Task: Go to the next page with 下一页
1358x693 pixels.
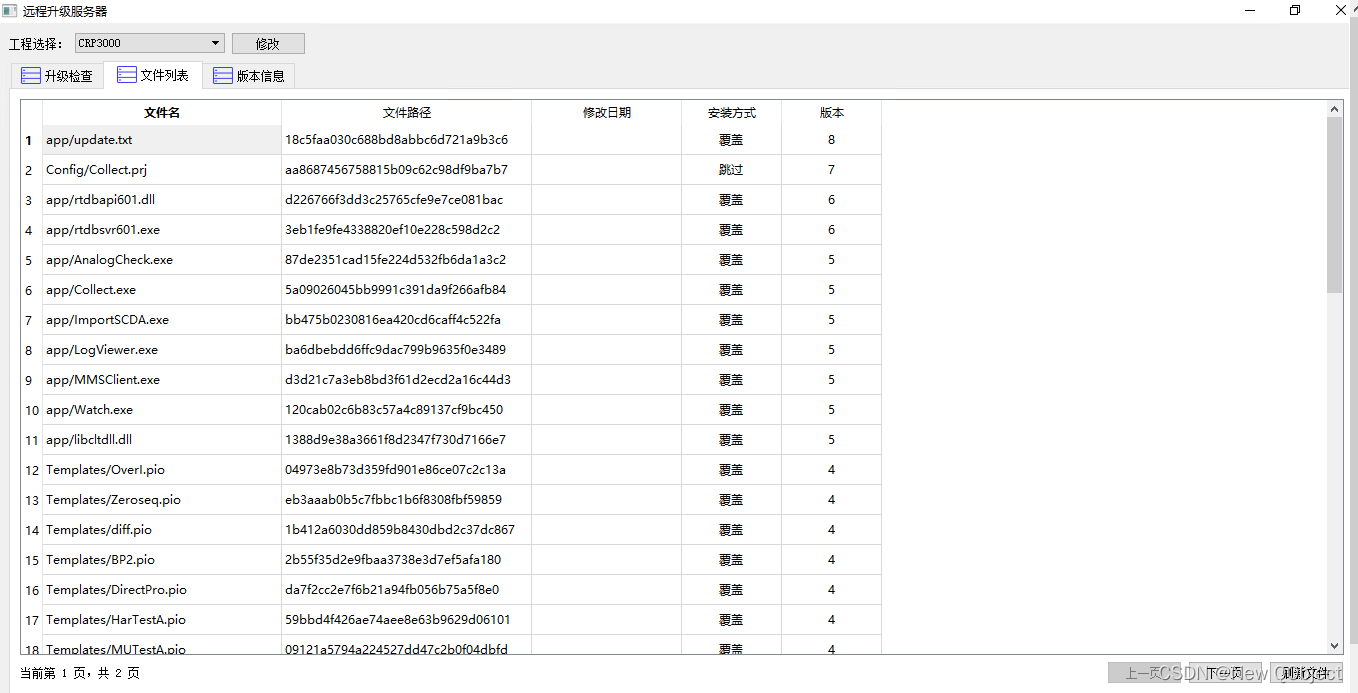Action: (1224, 673)
